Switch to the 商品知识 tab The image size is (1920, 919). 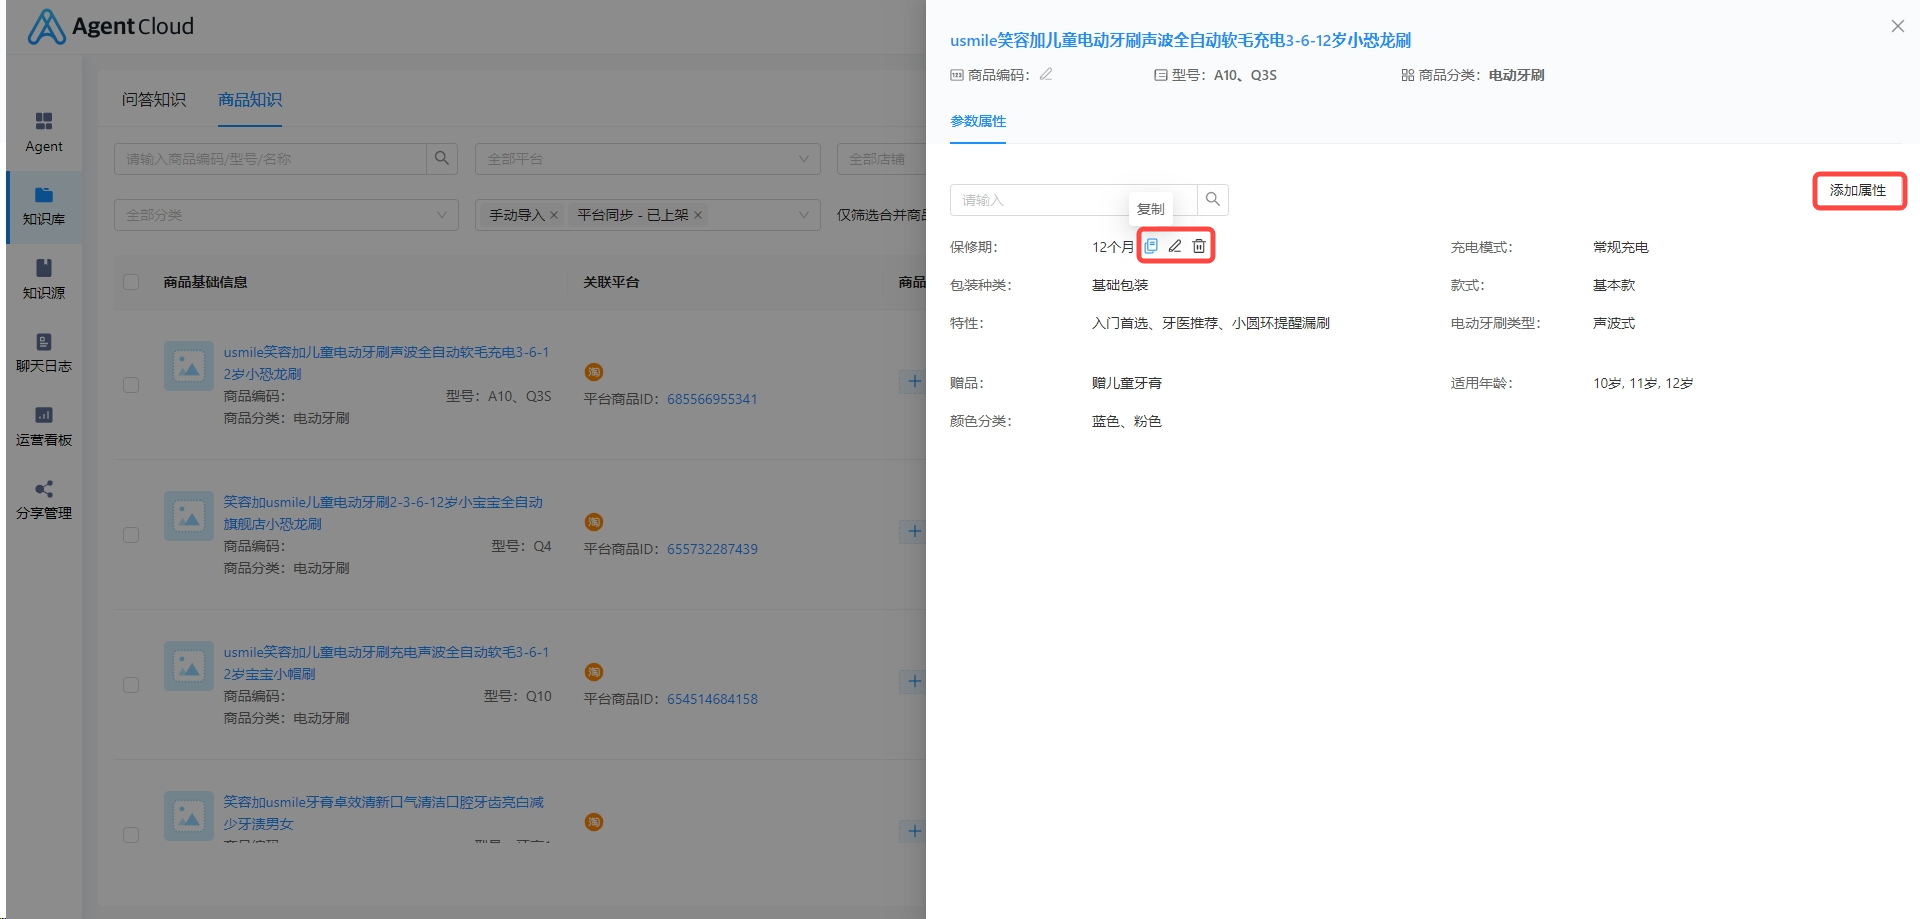[x=250, y=100]
